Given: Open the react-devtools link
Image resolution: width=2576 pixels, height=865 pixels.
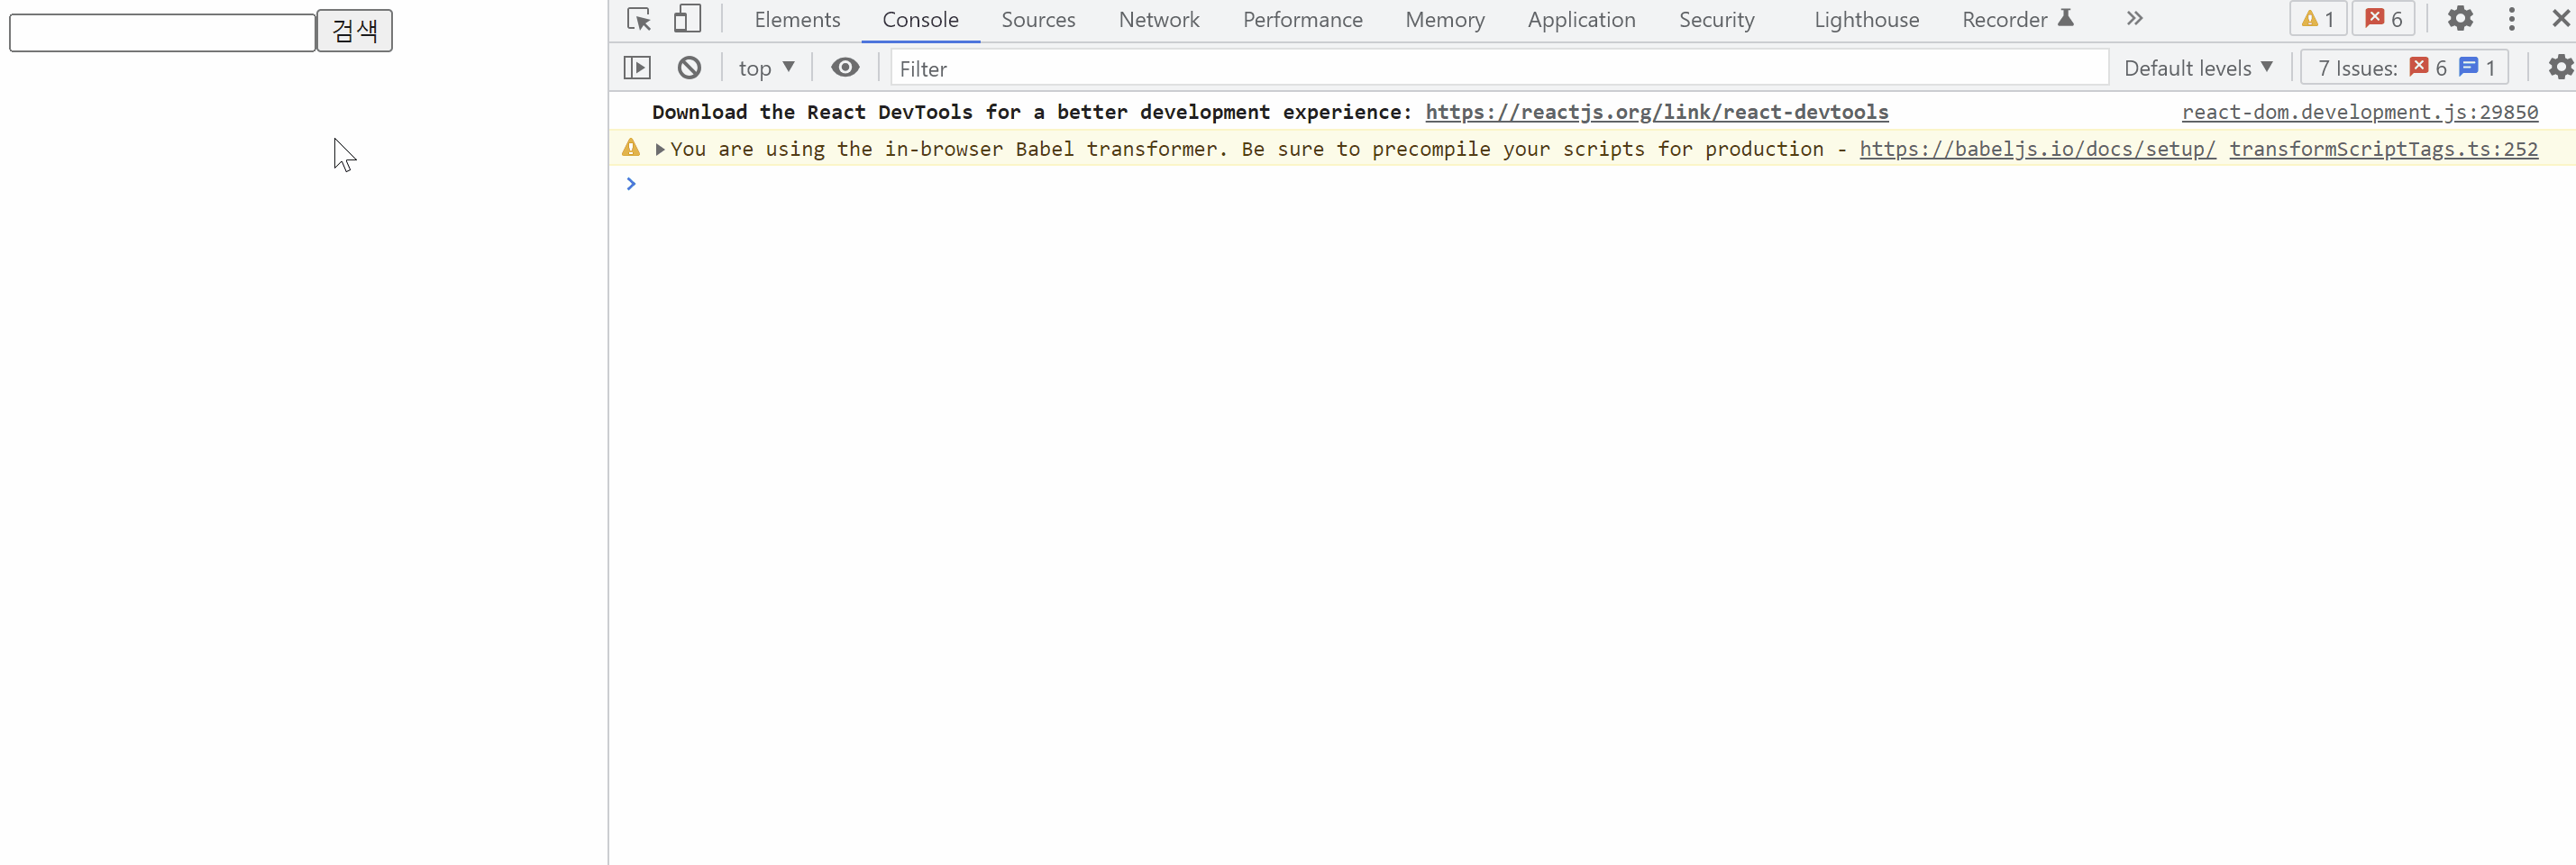Looking at the screenshot, I should (x=1656, y=112).
